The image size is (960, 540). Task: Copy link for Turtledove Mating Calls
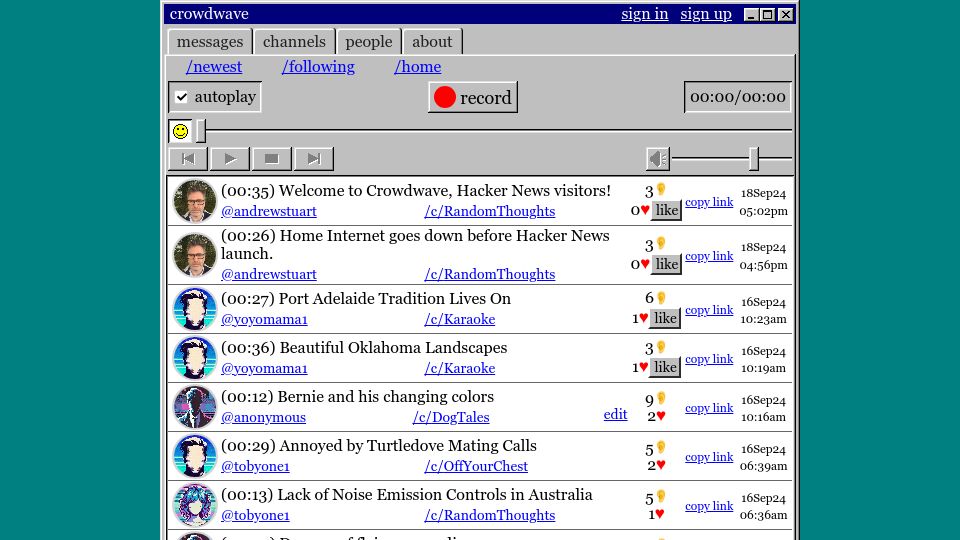709,457
